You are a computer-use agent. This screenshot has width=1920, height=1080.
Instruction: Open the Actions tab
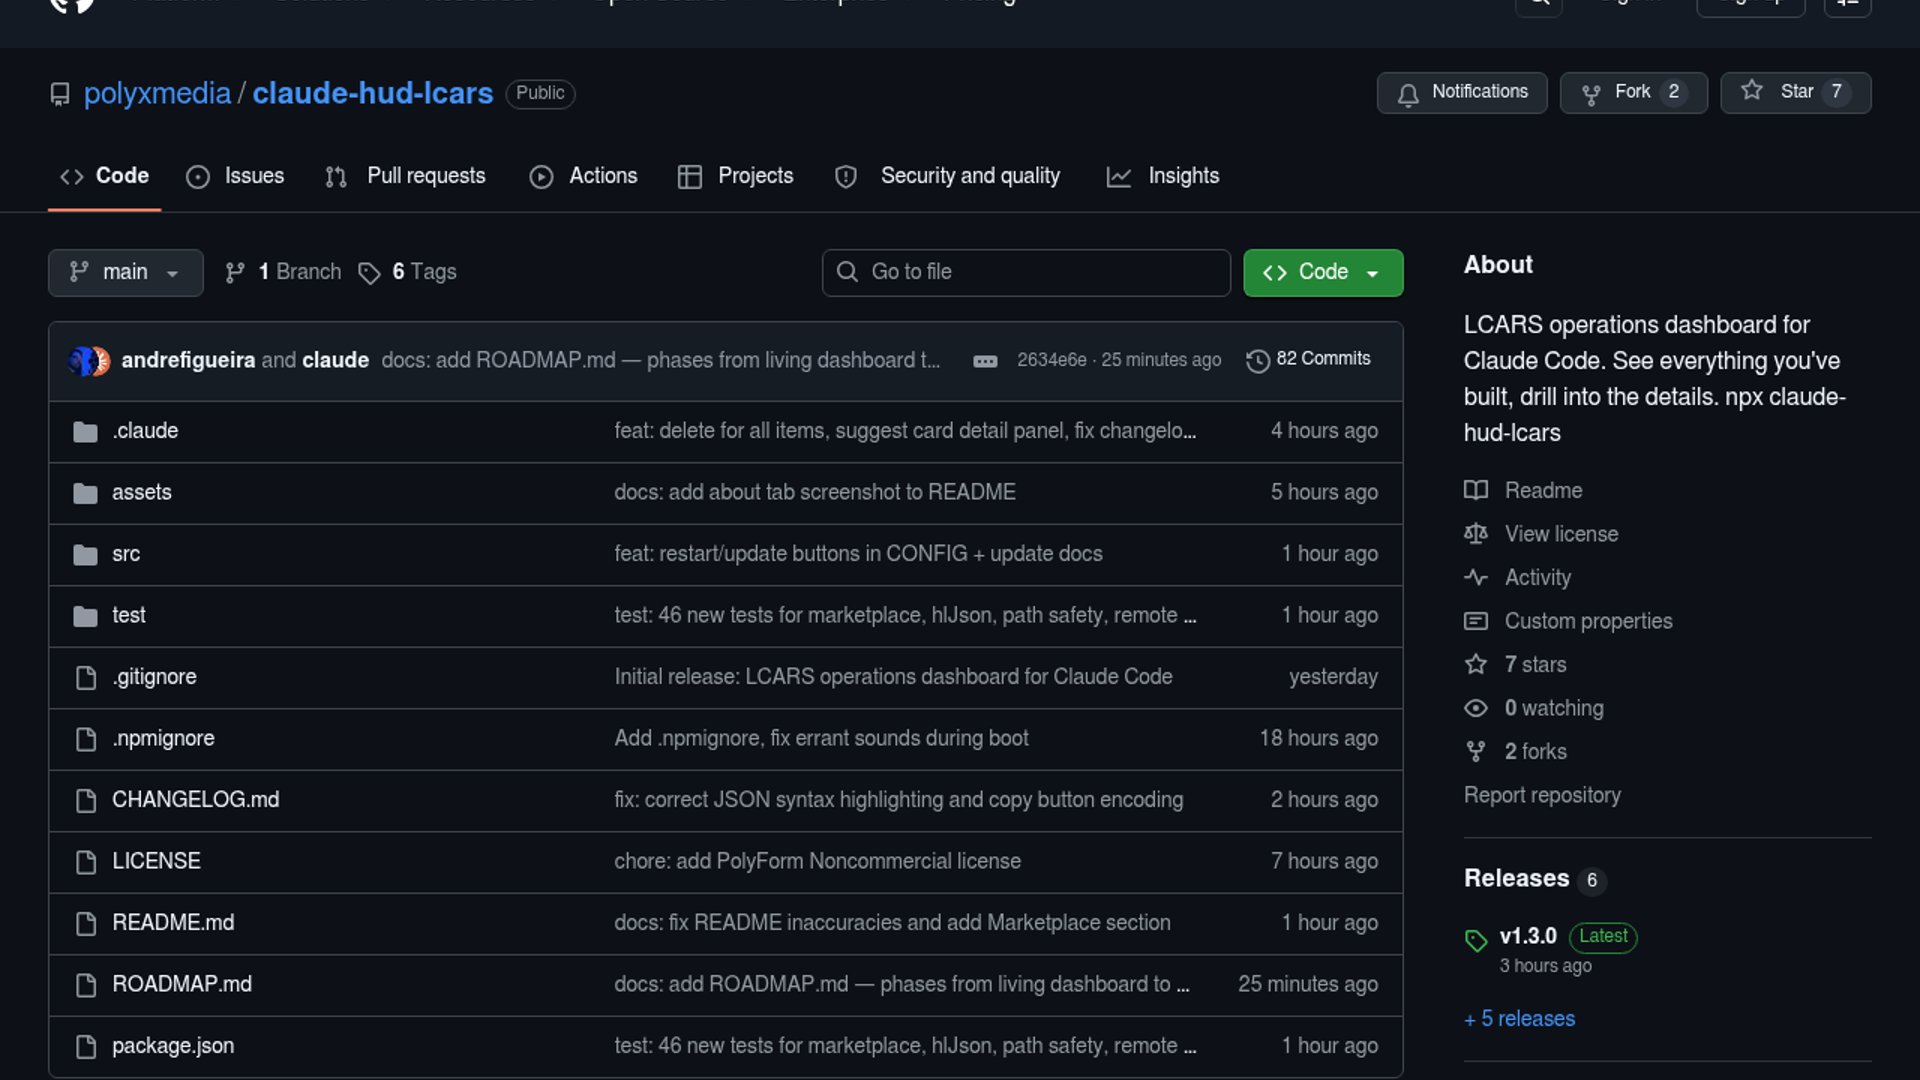pos(583,176)
